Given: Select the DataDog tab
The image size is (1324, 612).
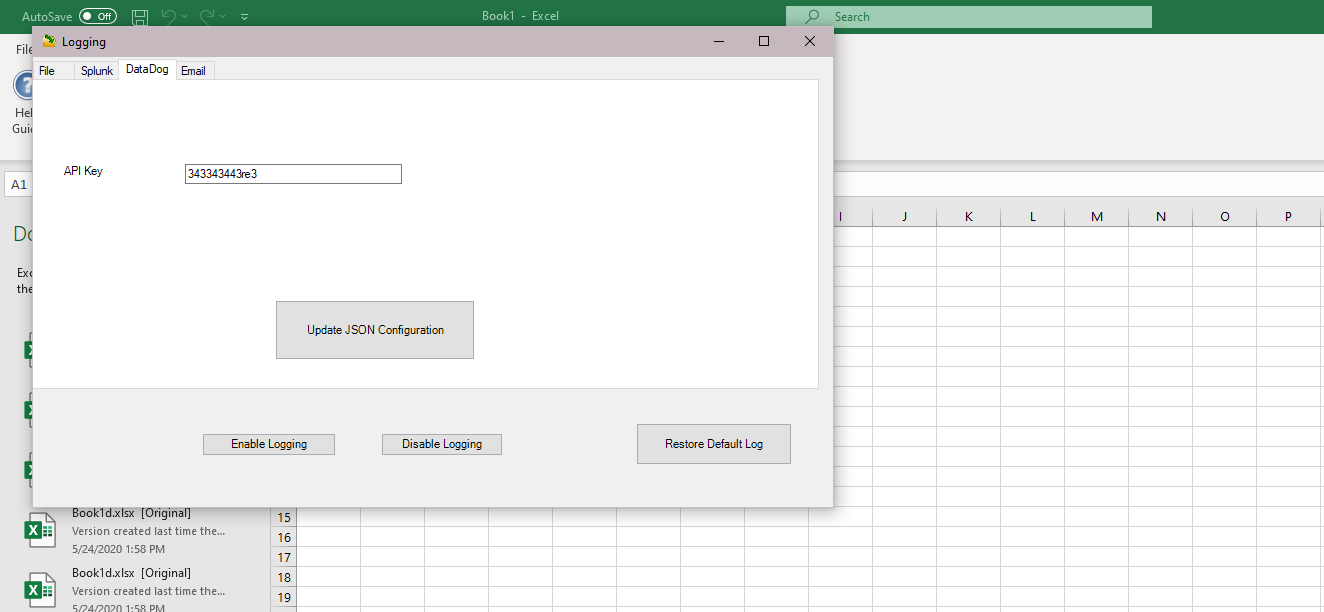Looking at the screenshot, I should point(147,69).
